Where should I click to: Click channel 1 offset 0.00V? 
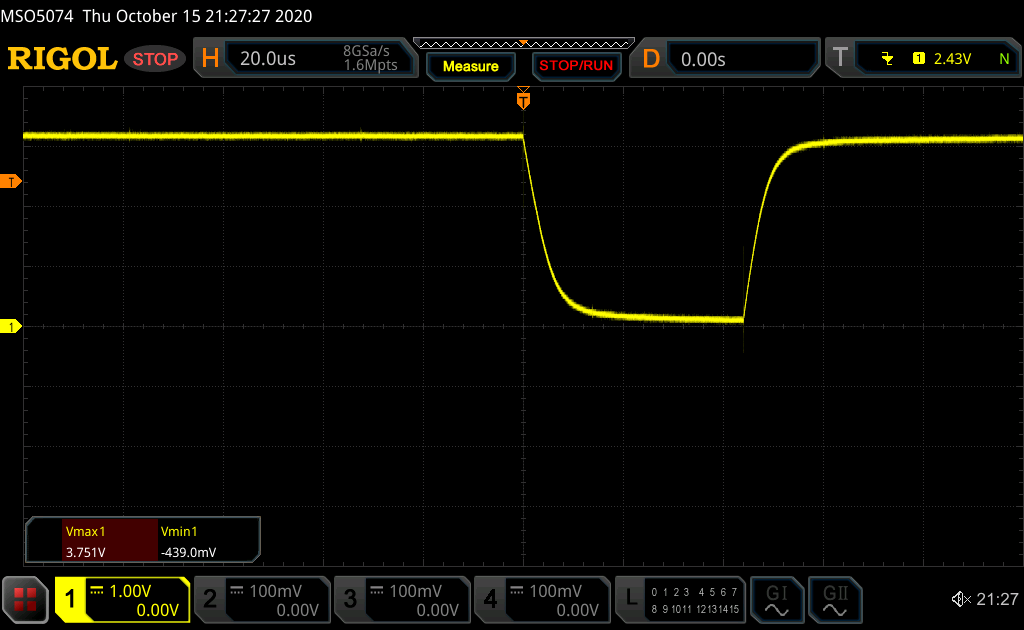tap(157, 610)
